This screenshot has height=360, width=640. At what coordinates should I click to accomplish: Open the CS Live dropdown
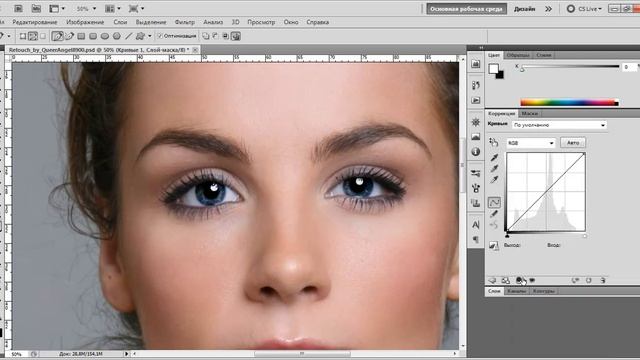pyautogui.click(x=584, y=9)
